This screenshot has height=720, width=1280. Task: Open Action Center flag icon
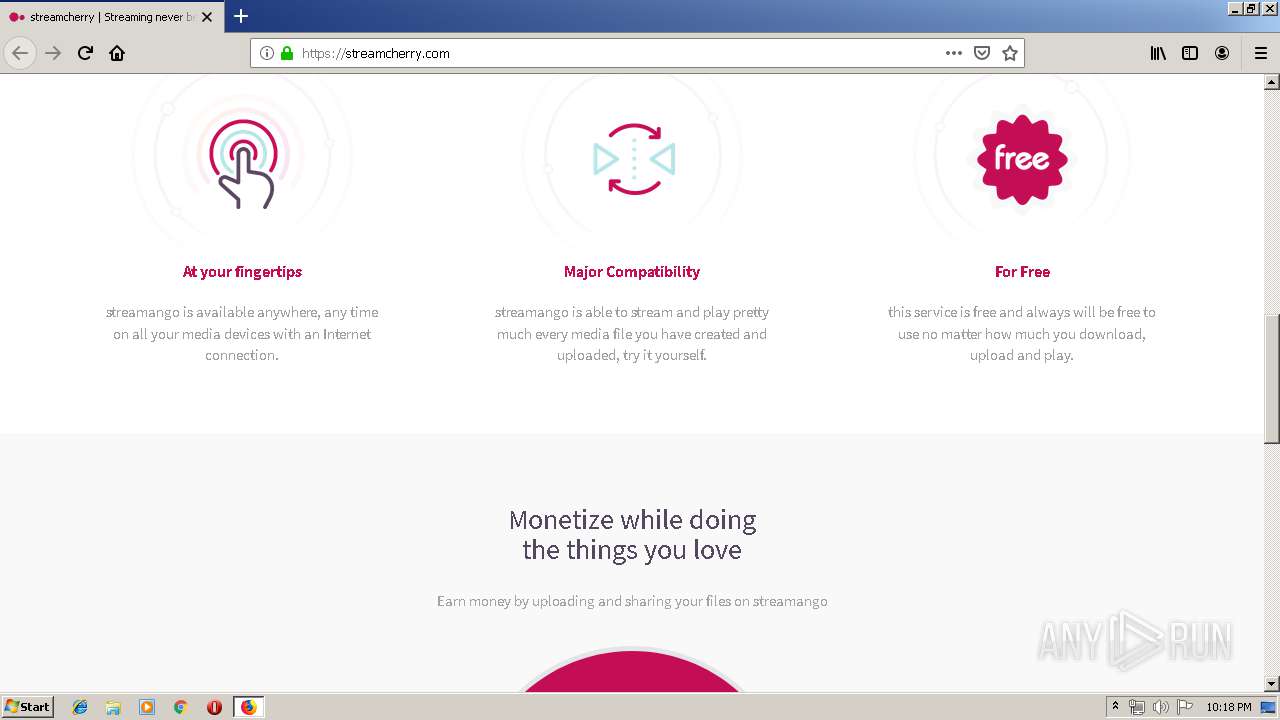1184,707
